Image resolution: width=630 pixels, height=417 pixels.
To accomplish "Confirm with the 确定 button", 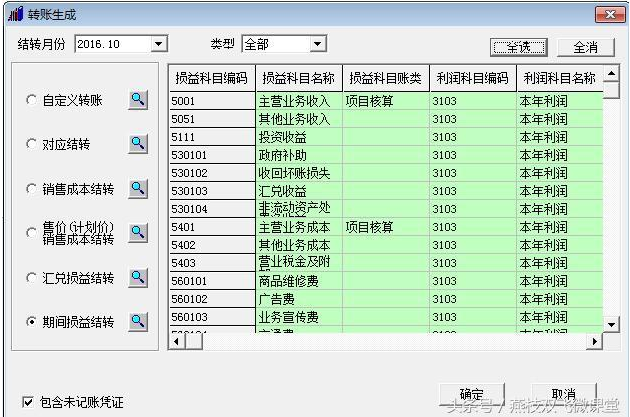I will (x=471, y=394).
